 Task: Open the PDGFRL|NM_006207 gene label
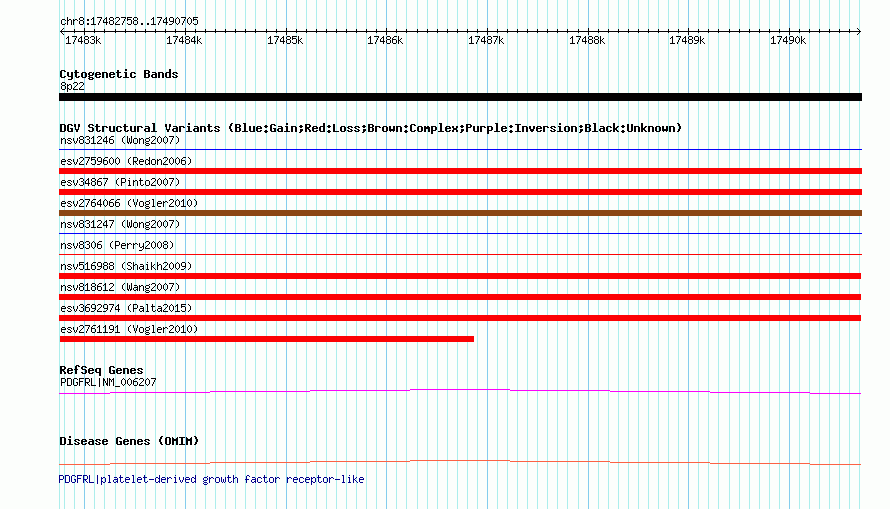coord(108,382)
